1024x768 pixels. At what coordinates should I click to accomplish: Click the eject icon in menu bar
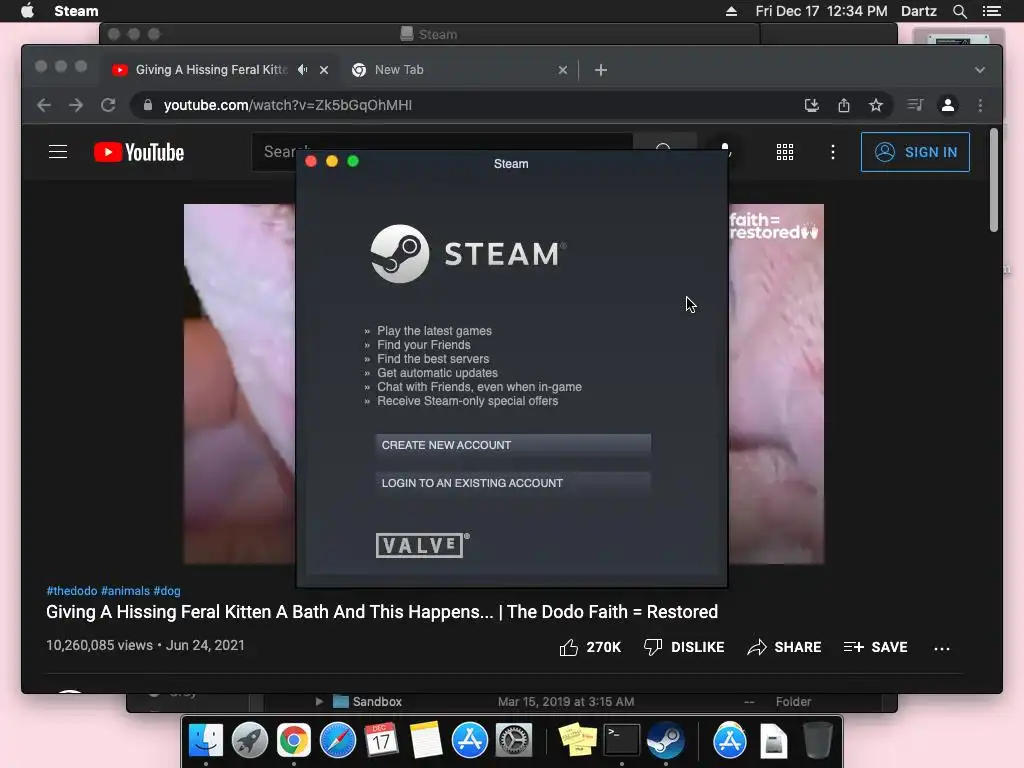(731, 11)
